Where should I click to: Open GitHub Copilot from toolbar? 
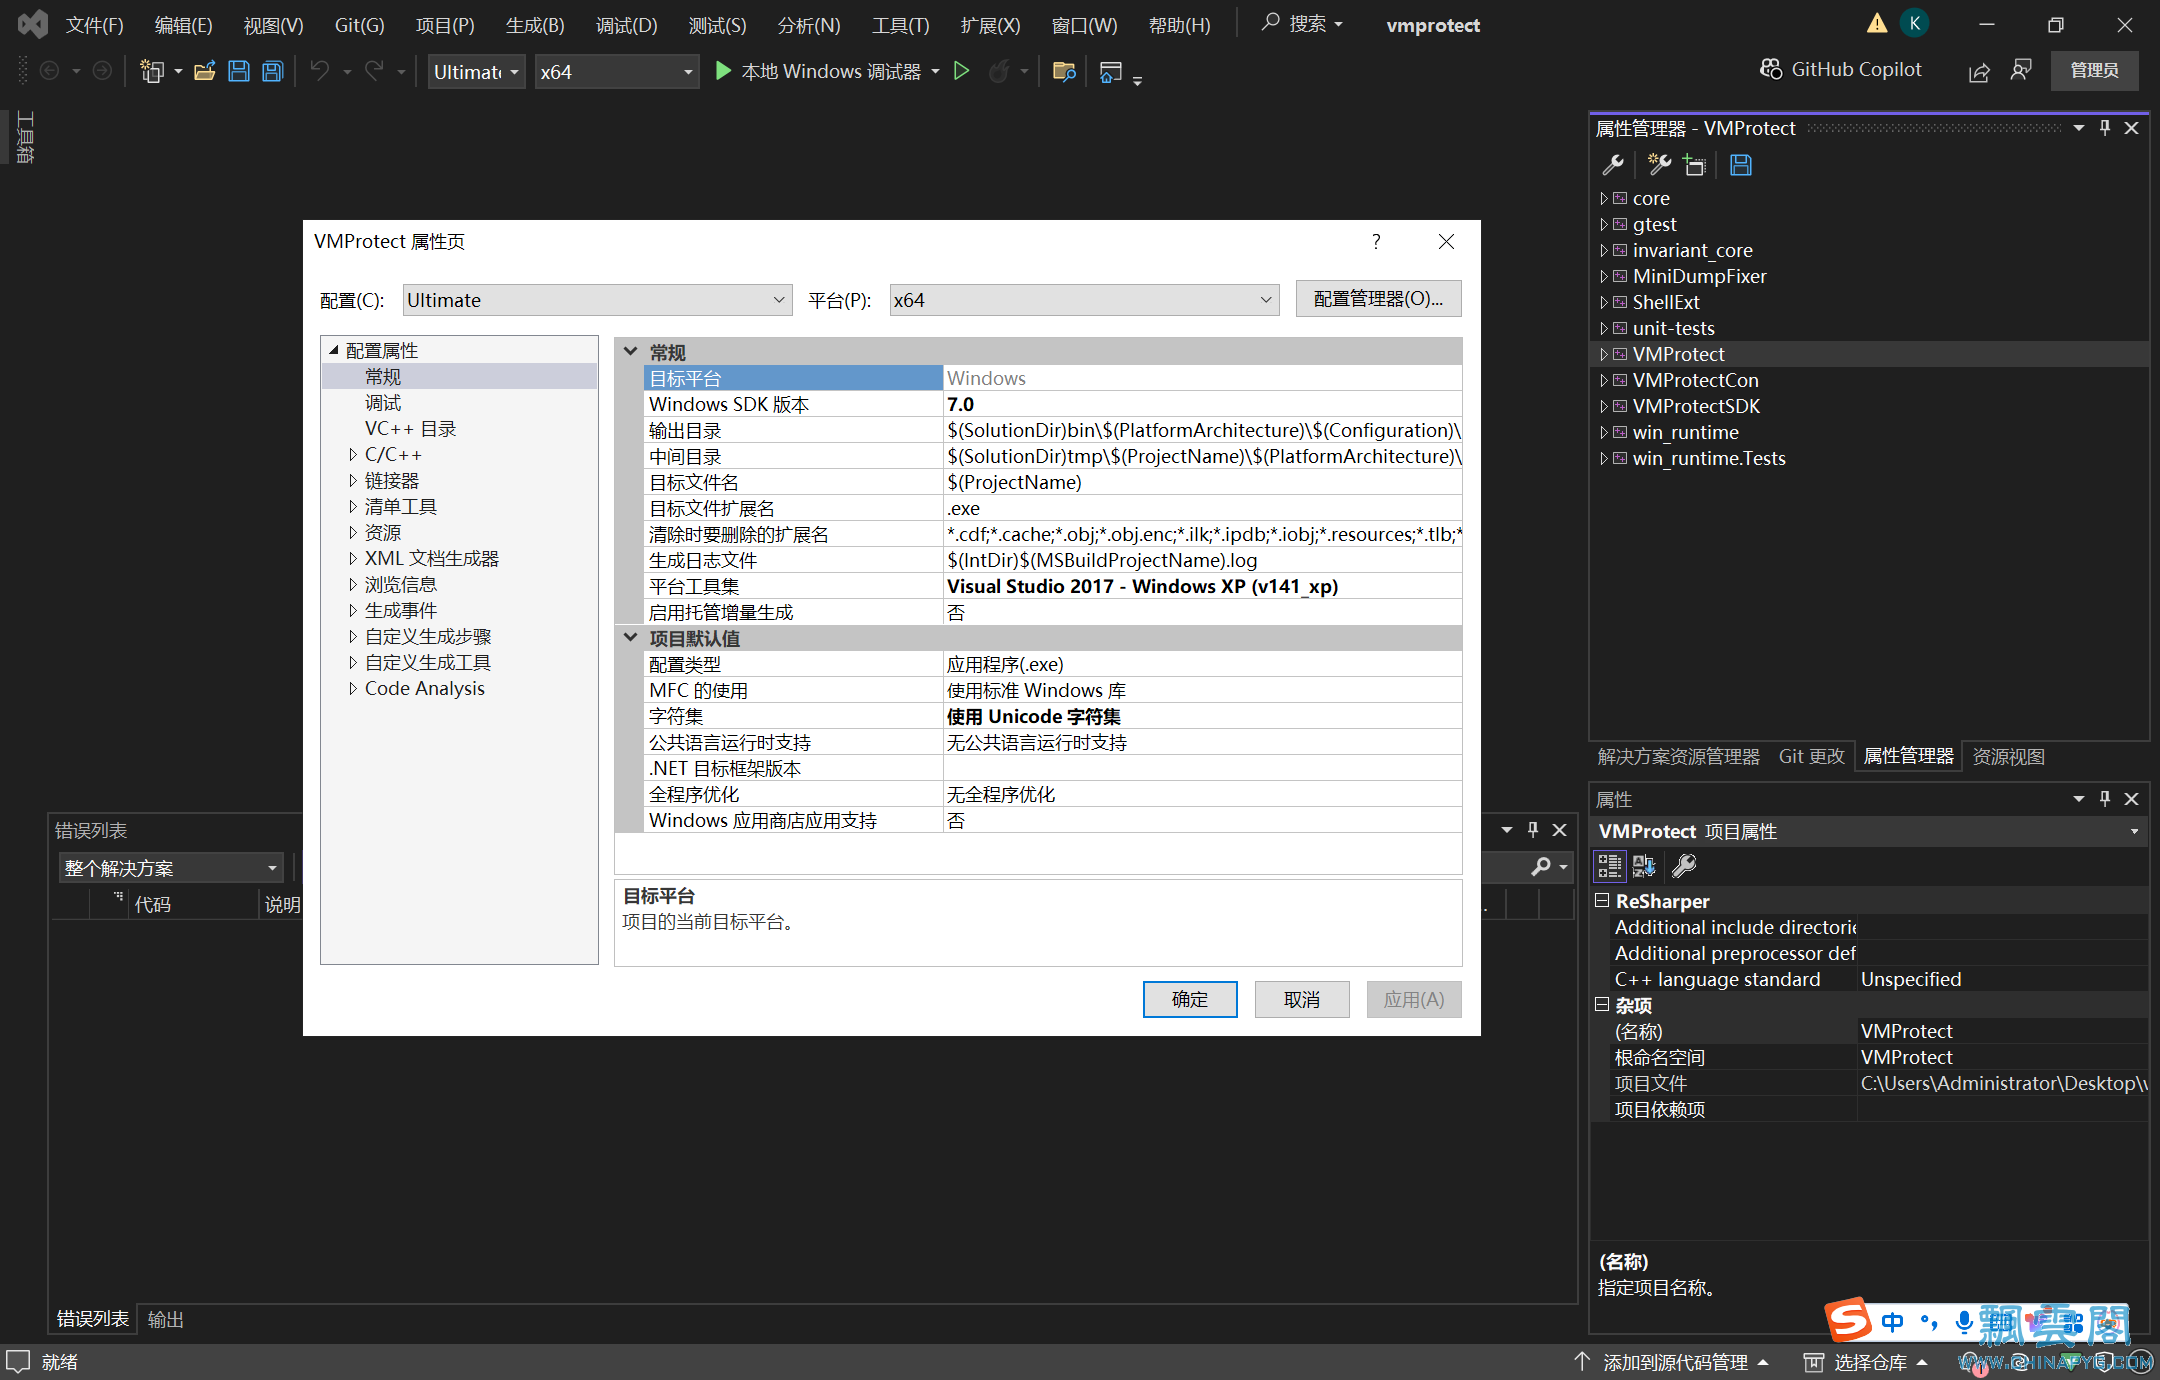click(x=1840, y=69)
